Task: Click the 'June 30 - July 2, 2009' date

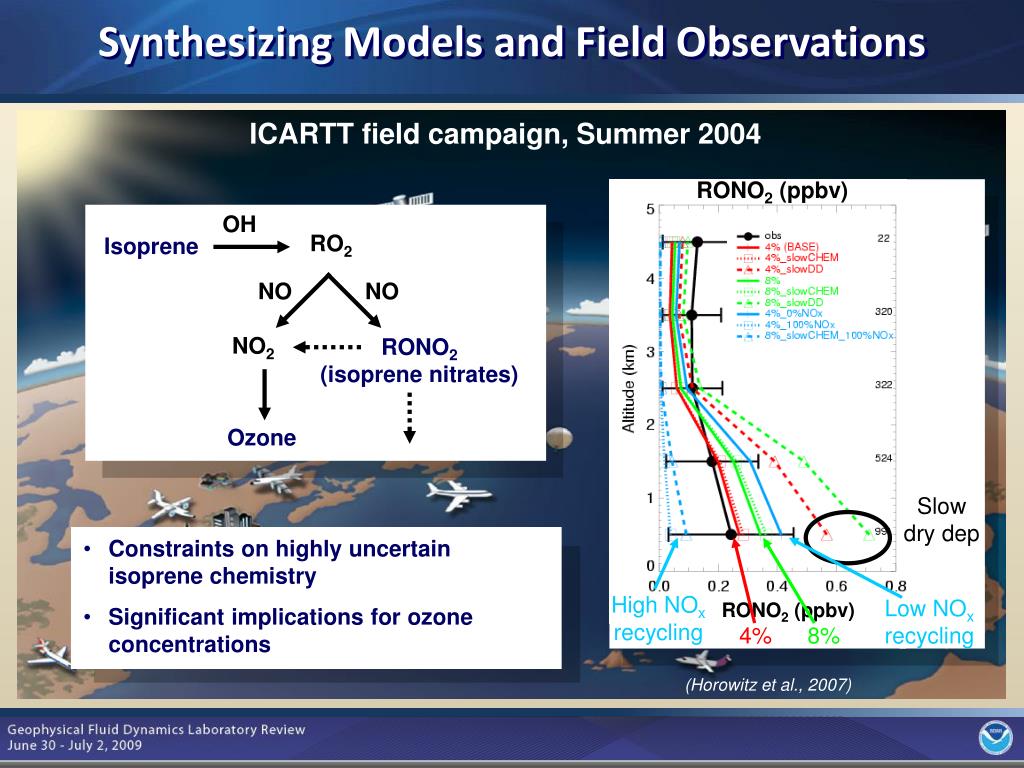Action: pyautogui.click(x=74, y=745)
